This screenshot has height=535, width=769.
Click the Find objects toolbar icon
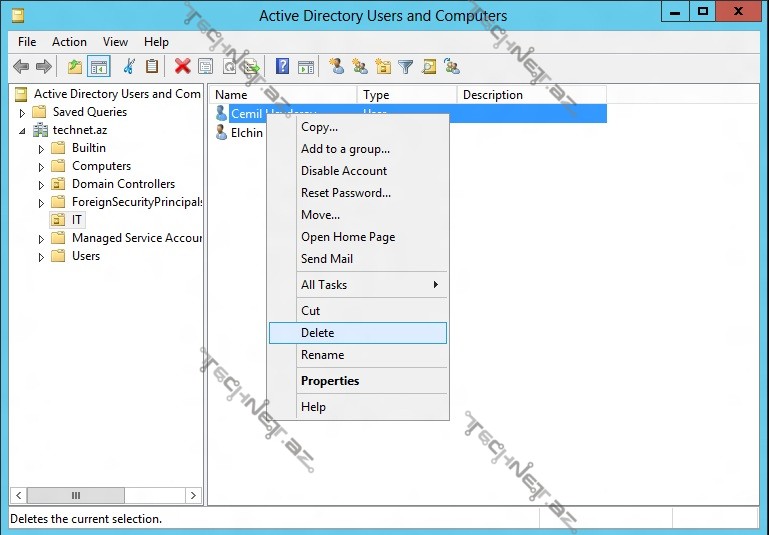pyautogui.click(x=429, y=66)
